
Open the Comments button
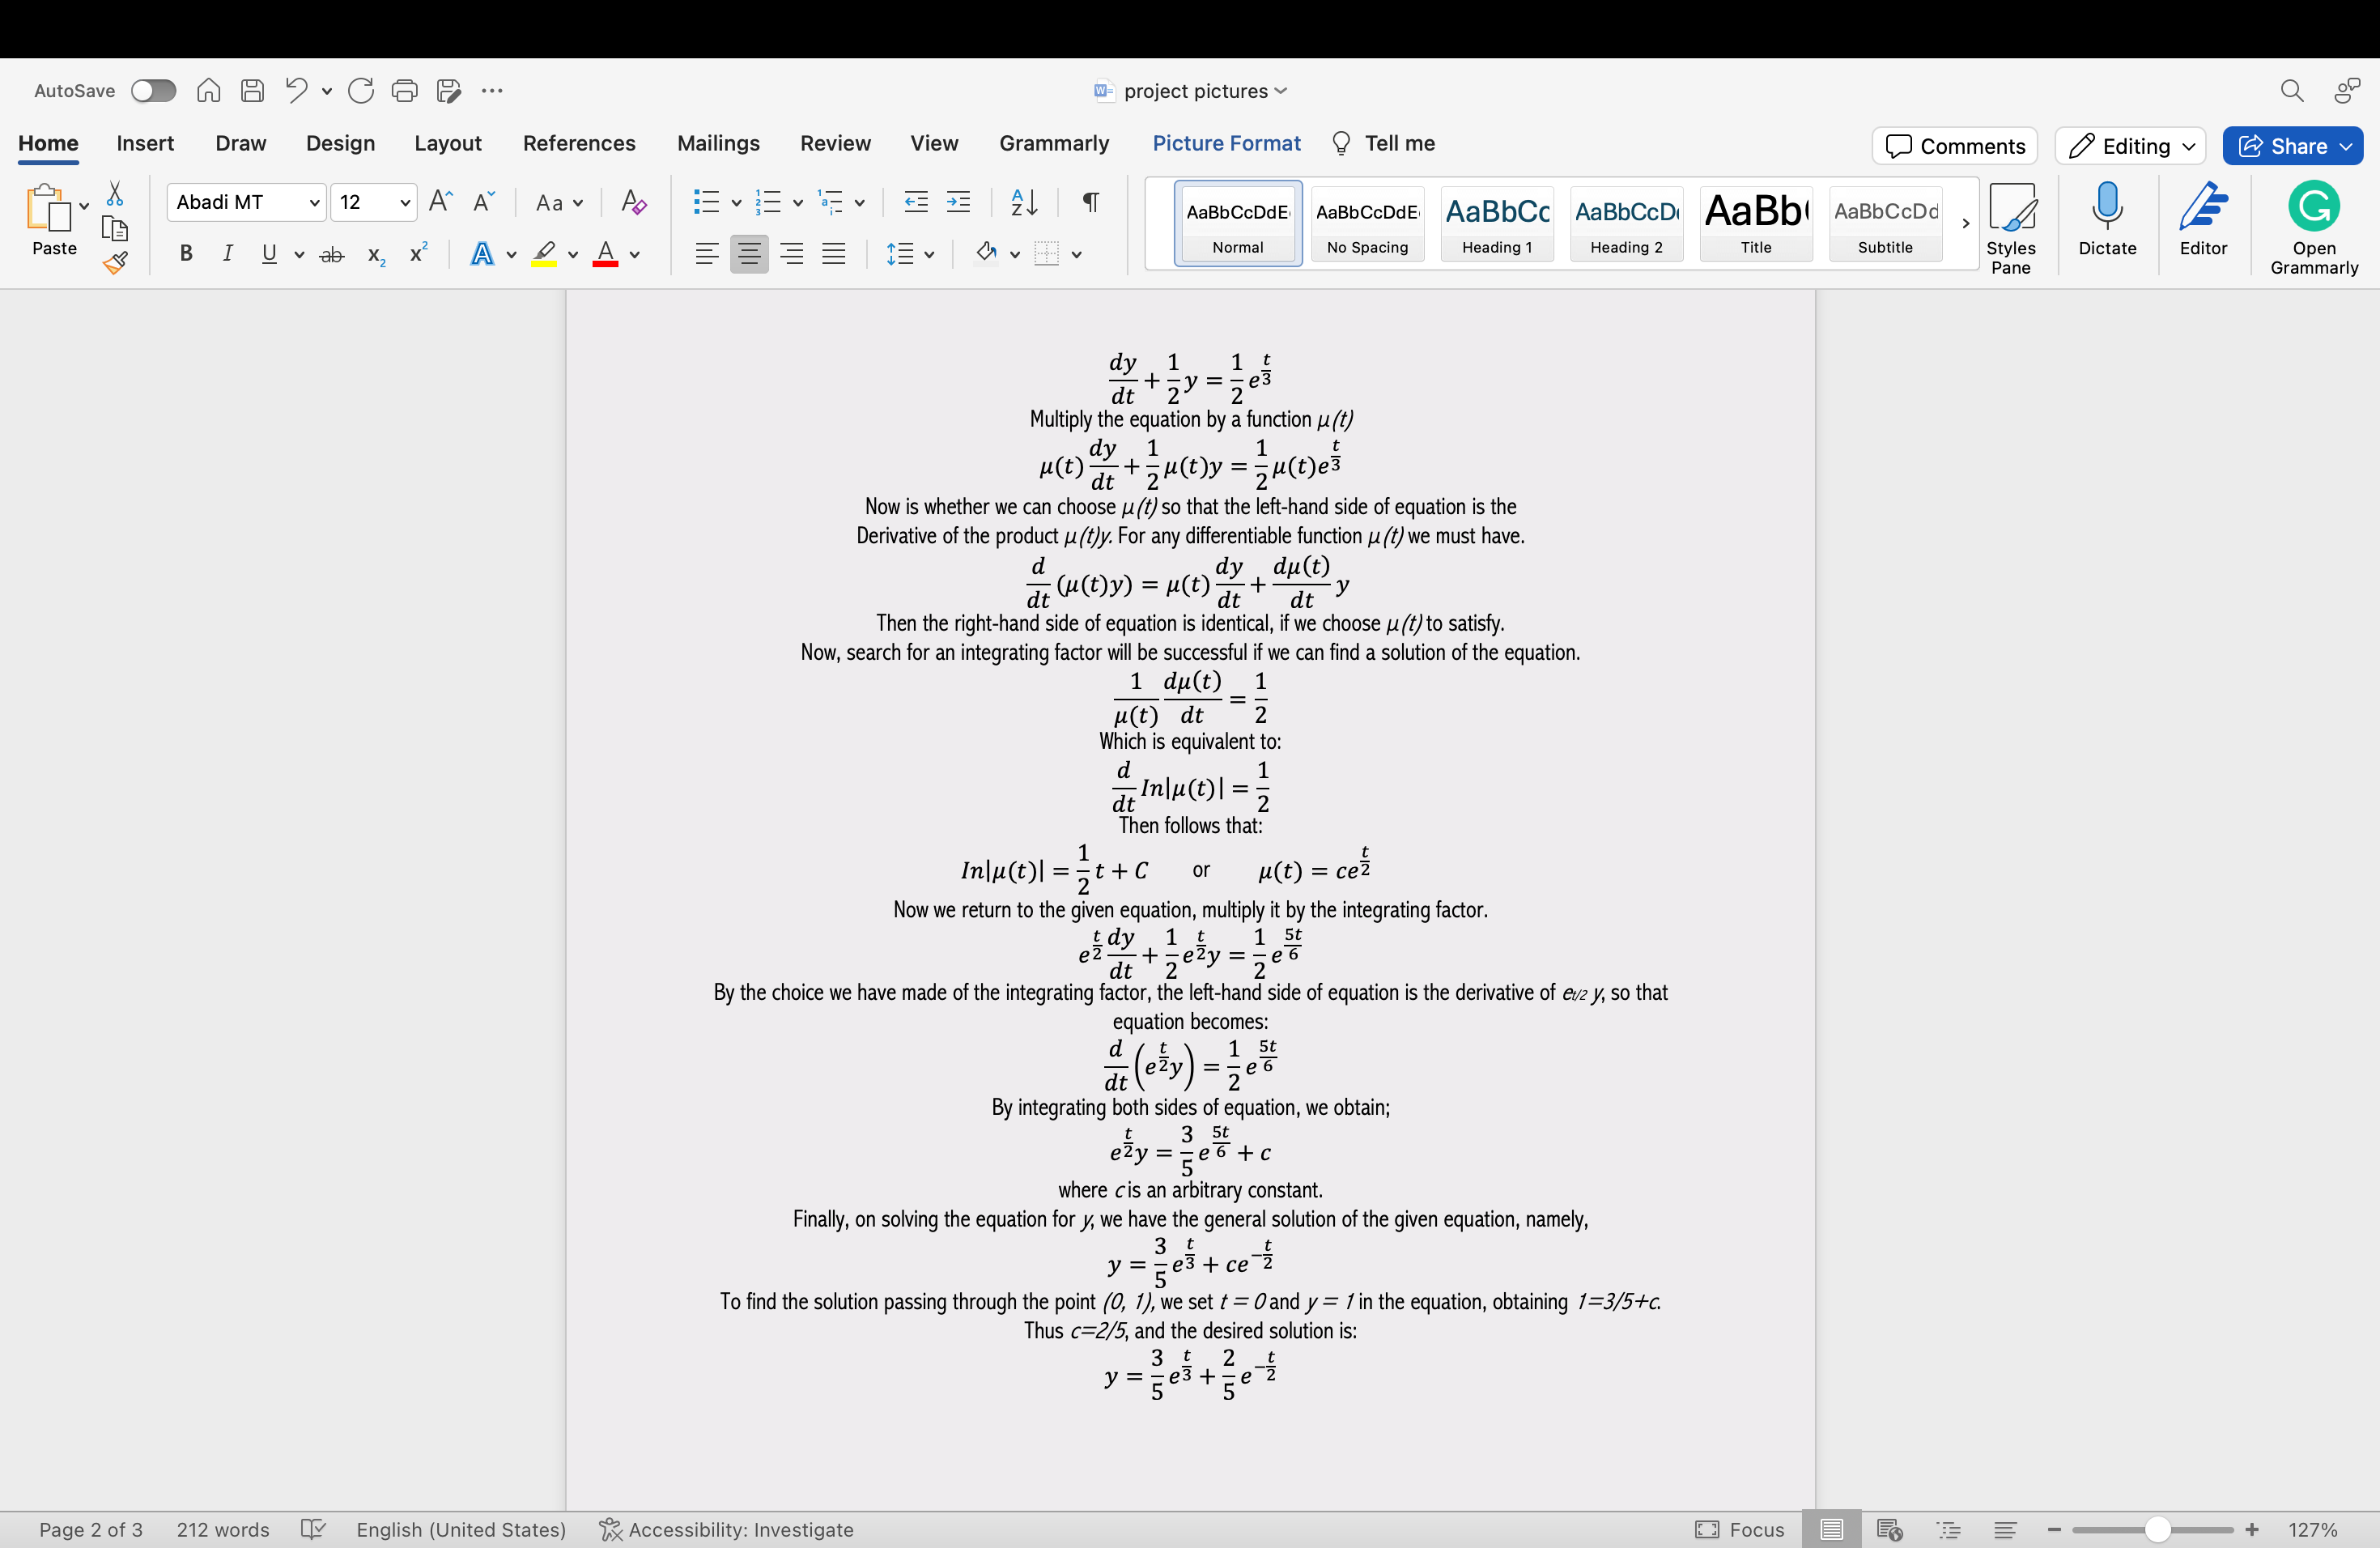[1954, 146]
